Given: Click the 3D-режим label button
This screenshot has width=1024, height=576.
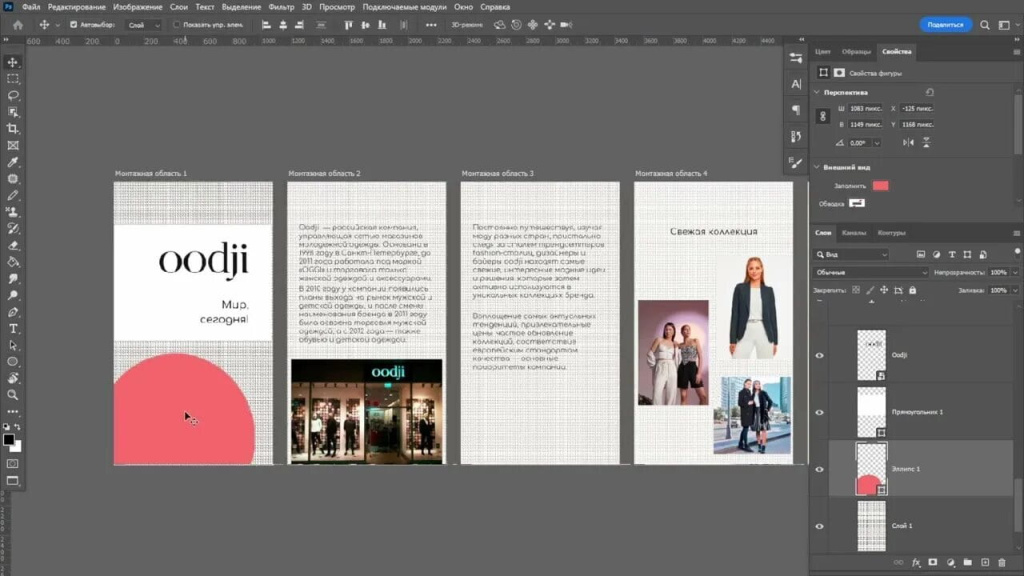Looking at the screenshot, I should point(467,25).
